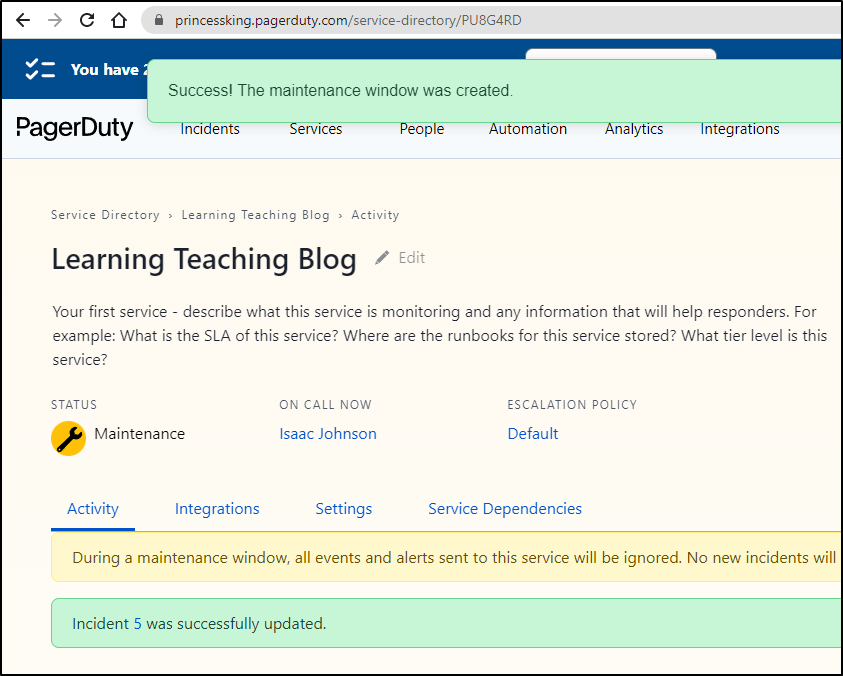Open the Integrations navigation menu
This screenshot has width=843, height=676.
coord(740,129)
